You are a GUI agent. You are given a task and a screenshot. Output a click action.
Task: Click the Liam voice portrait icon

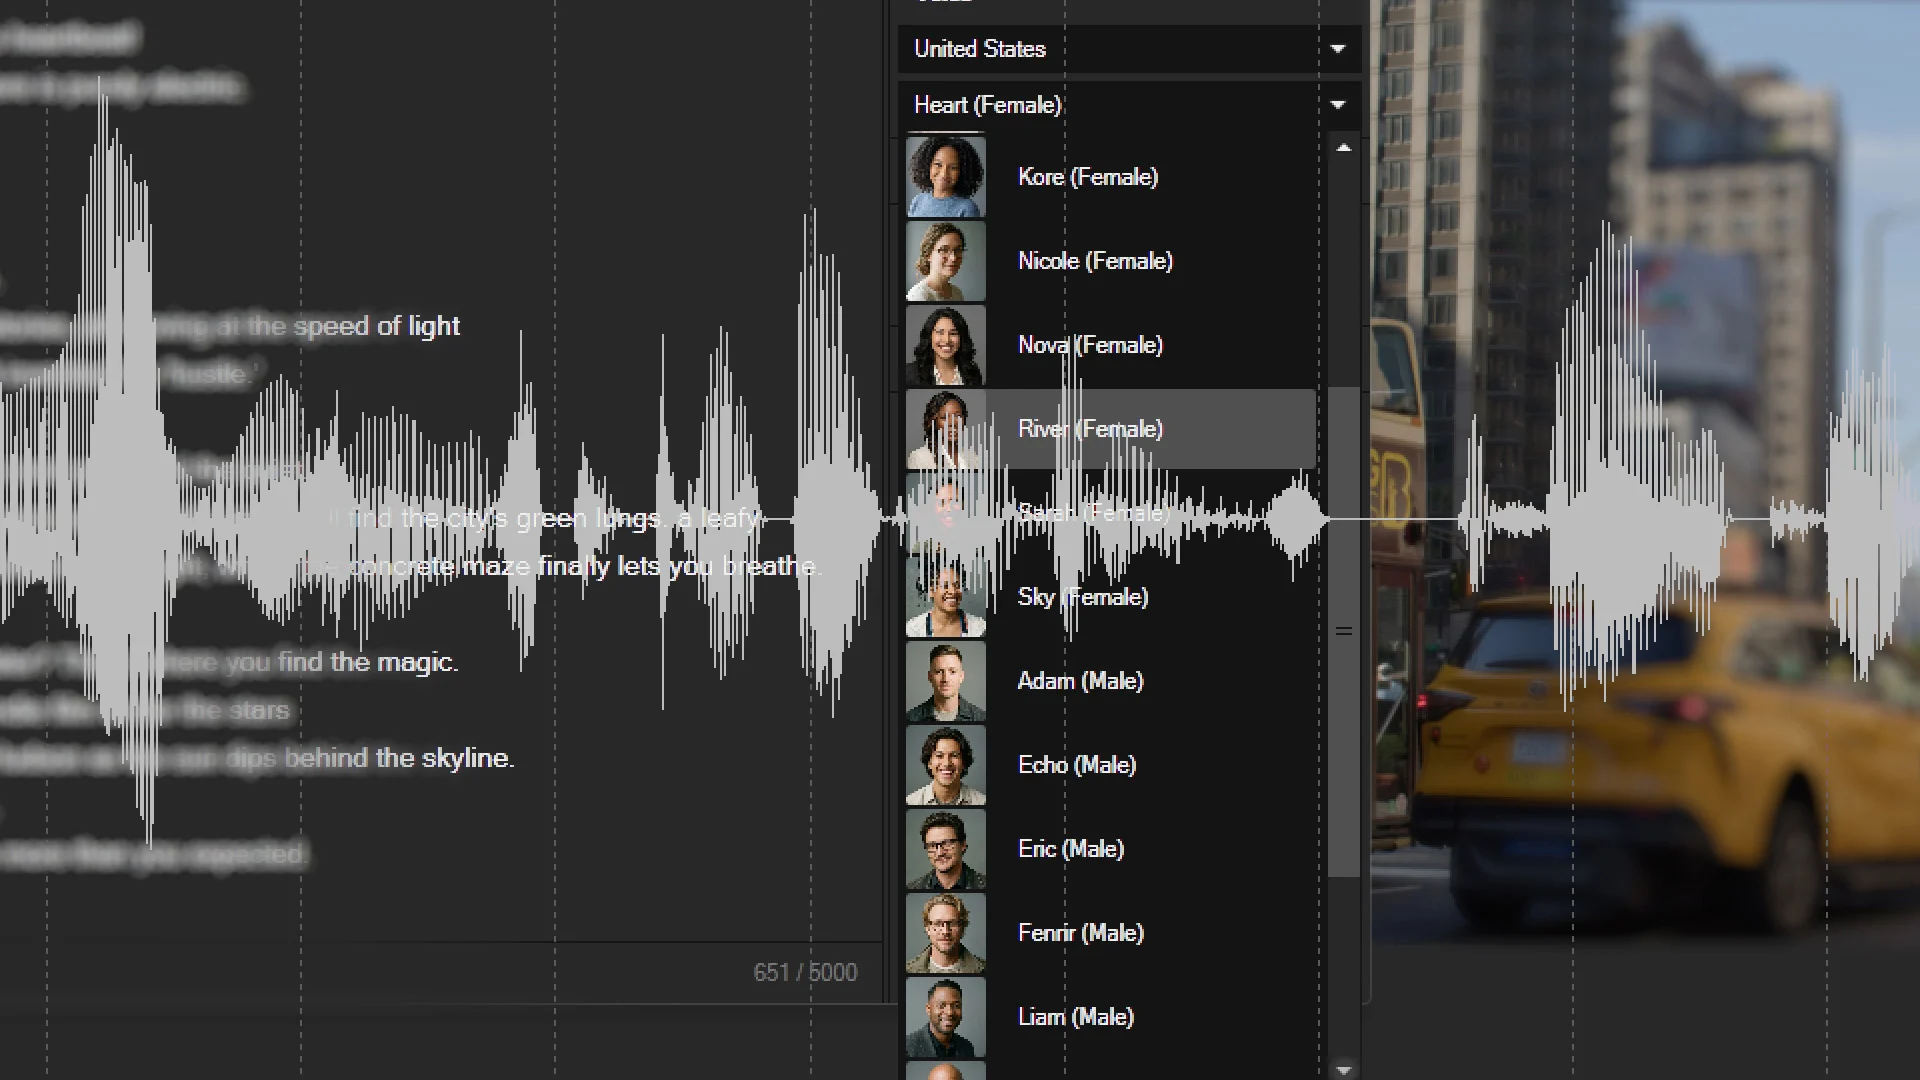(x=945, y=1017)
